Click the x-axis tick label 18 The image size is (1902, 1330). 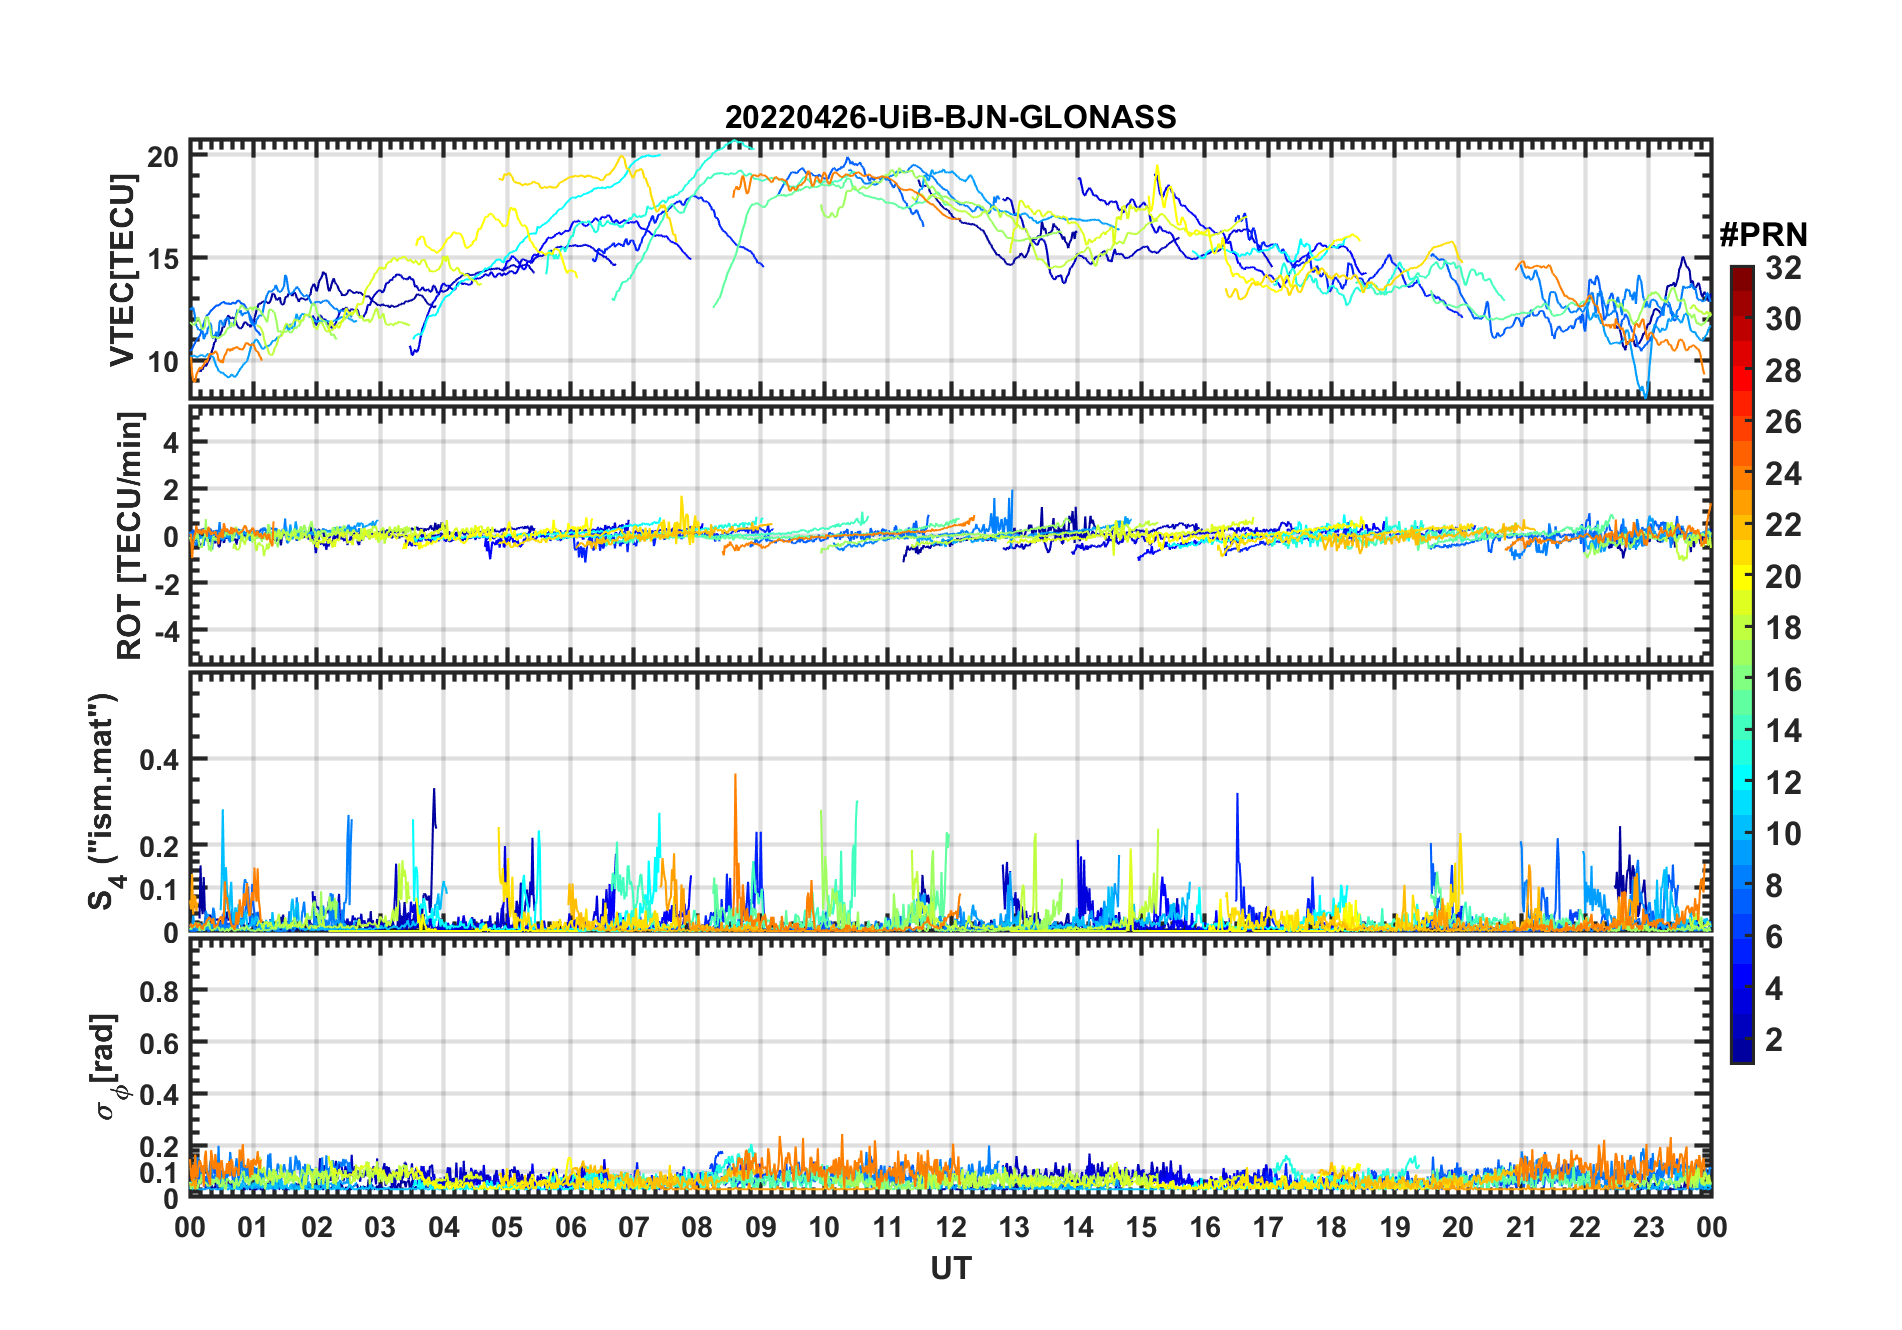[1331, 1227]
